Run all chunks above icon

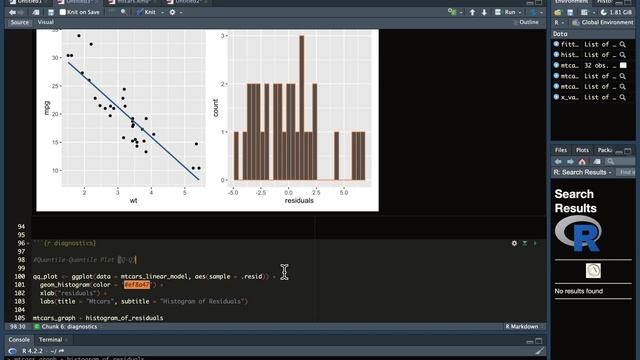pos(525,243)
